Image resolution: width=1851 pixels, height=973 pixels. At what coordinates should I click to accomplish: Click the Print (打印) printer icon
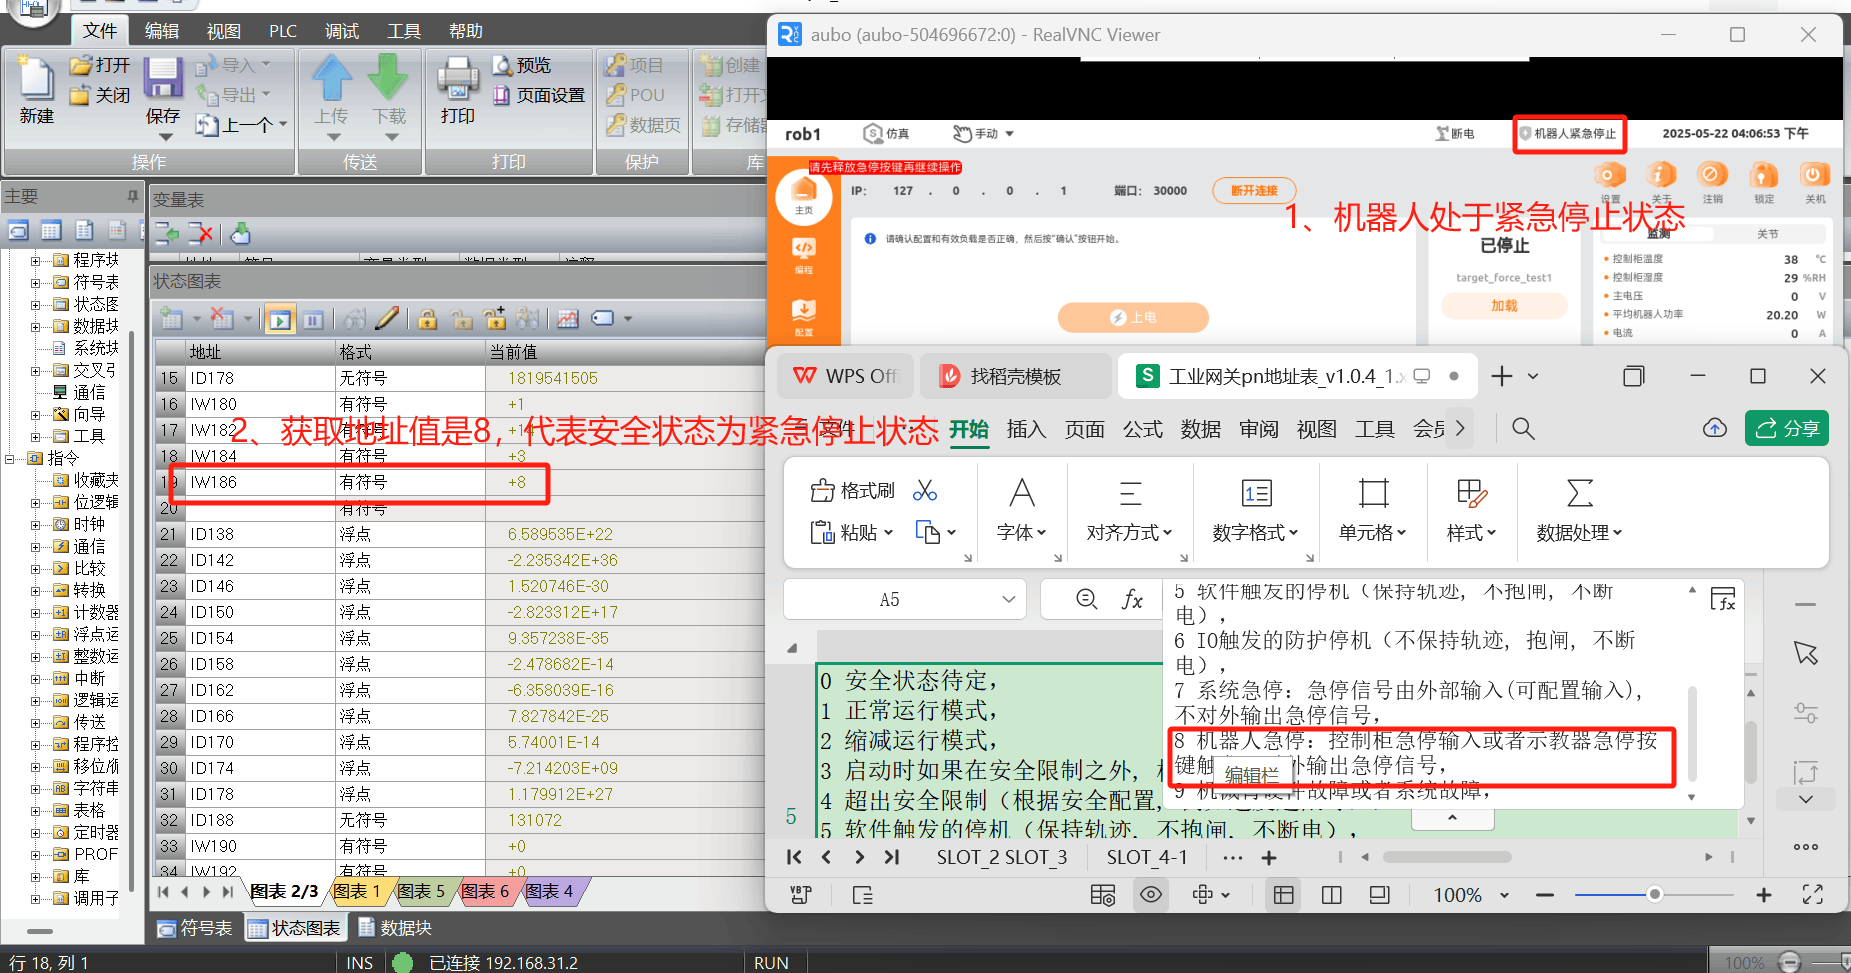[x=458, y=78]
